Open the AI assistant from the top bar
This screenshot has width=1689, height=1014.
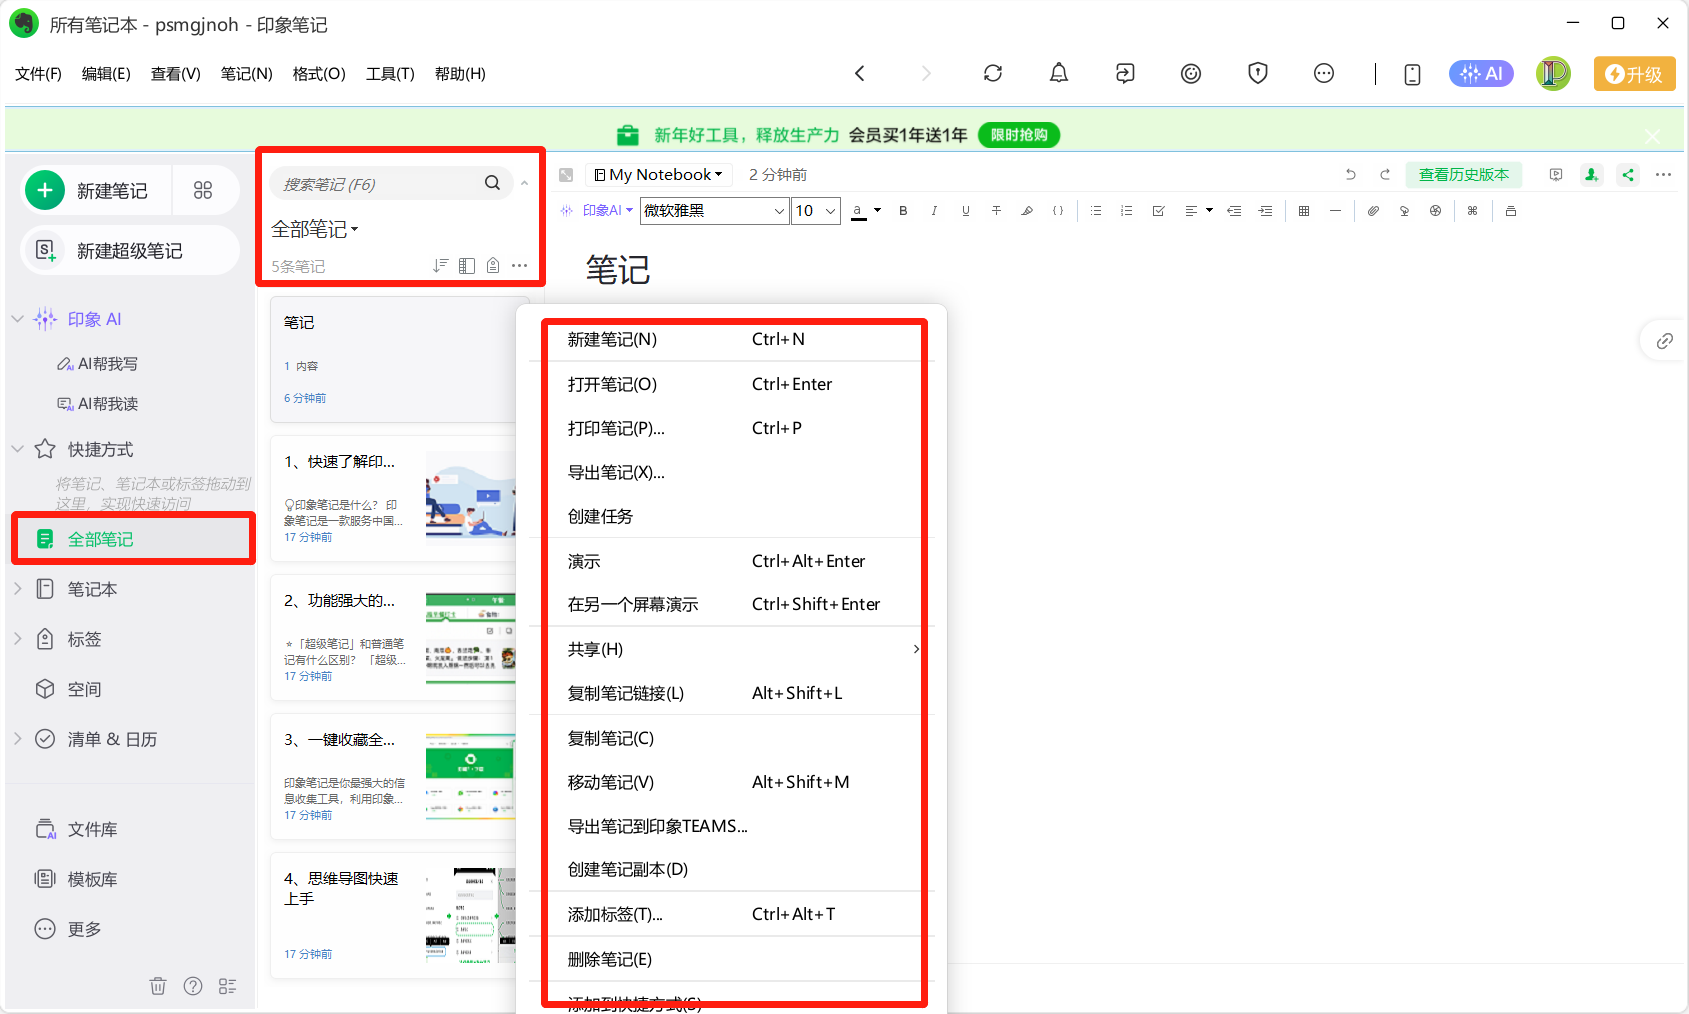1481,73
